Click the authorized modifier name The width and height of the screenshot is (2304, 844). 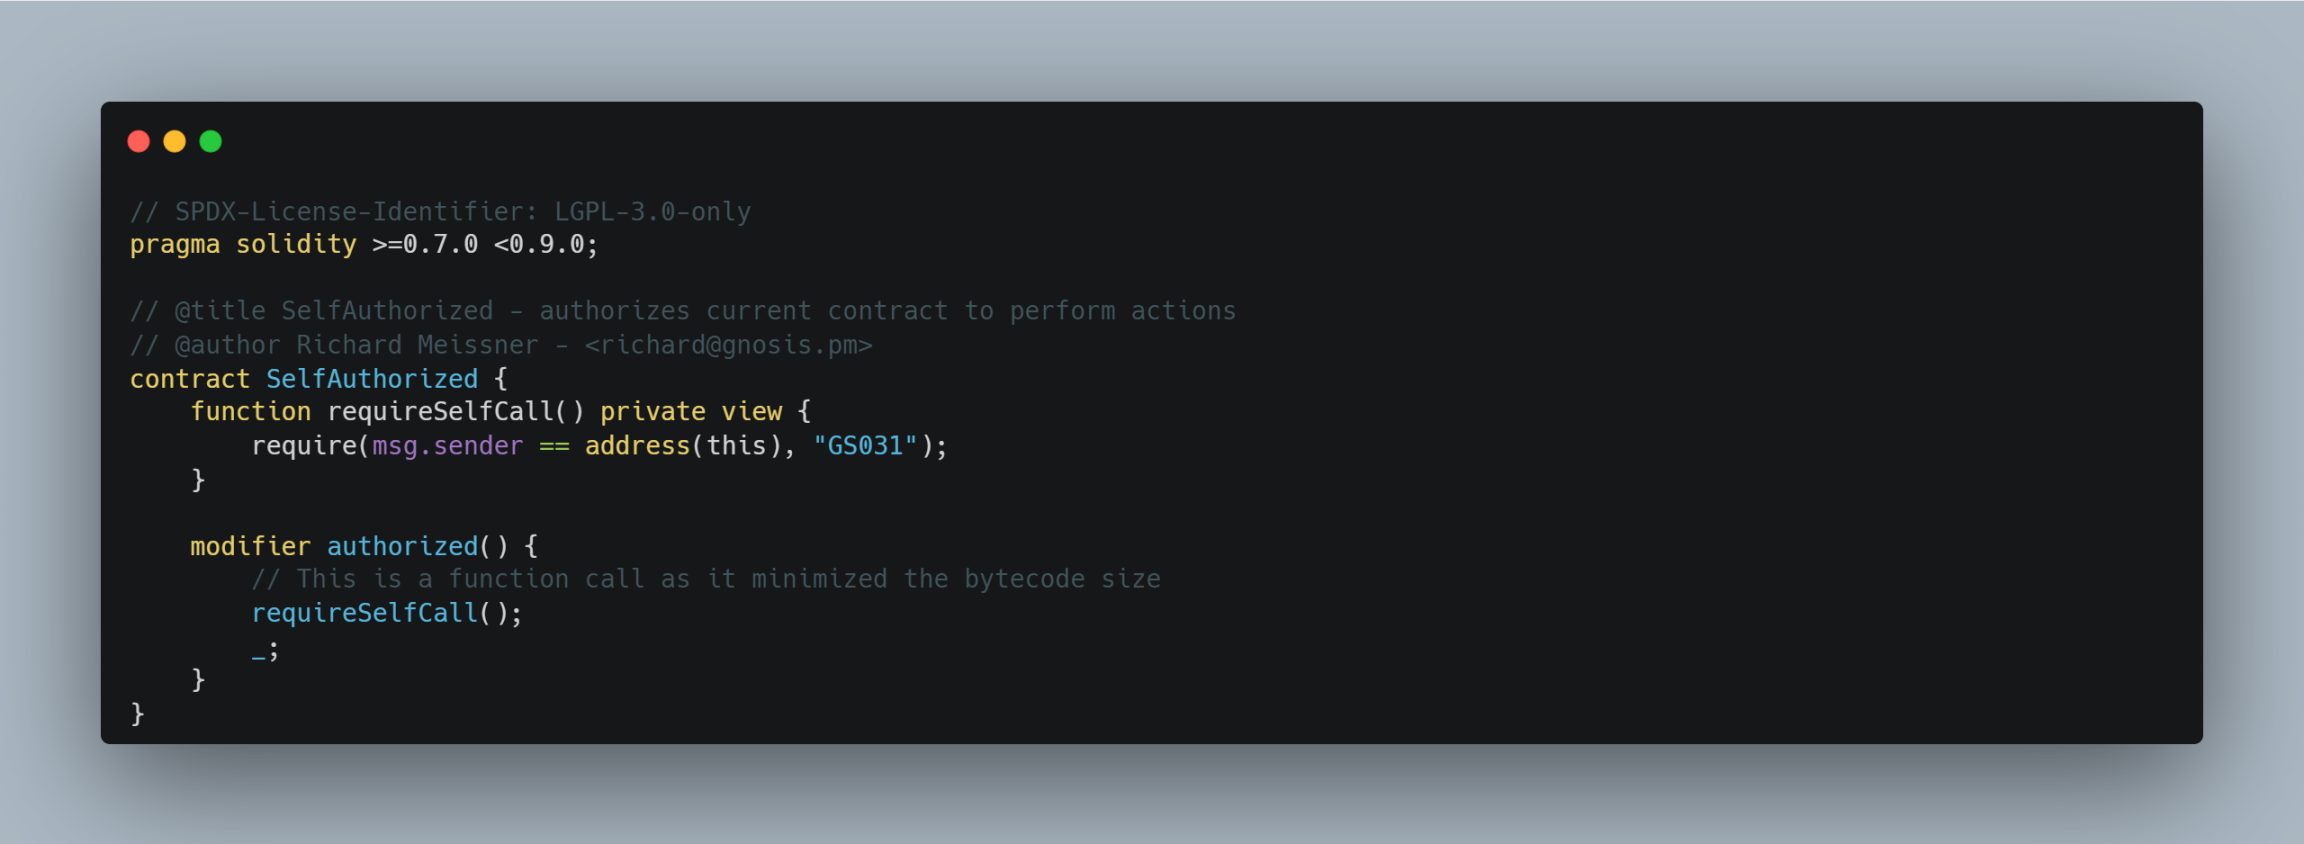(402, 547)
